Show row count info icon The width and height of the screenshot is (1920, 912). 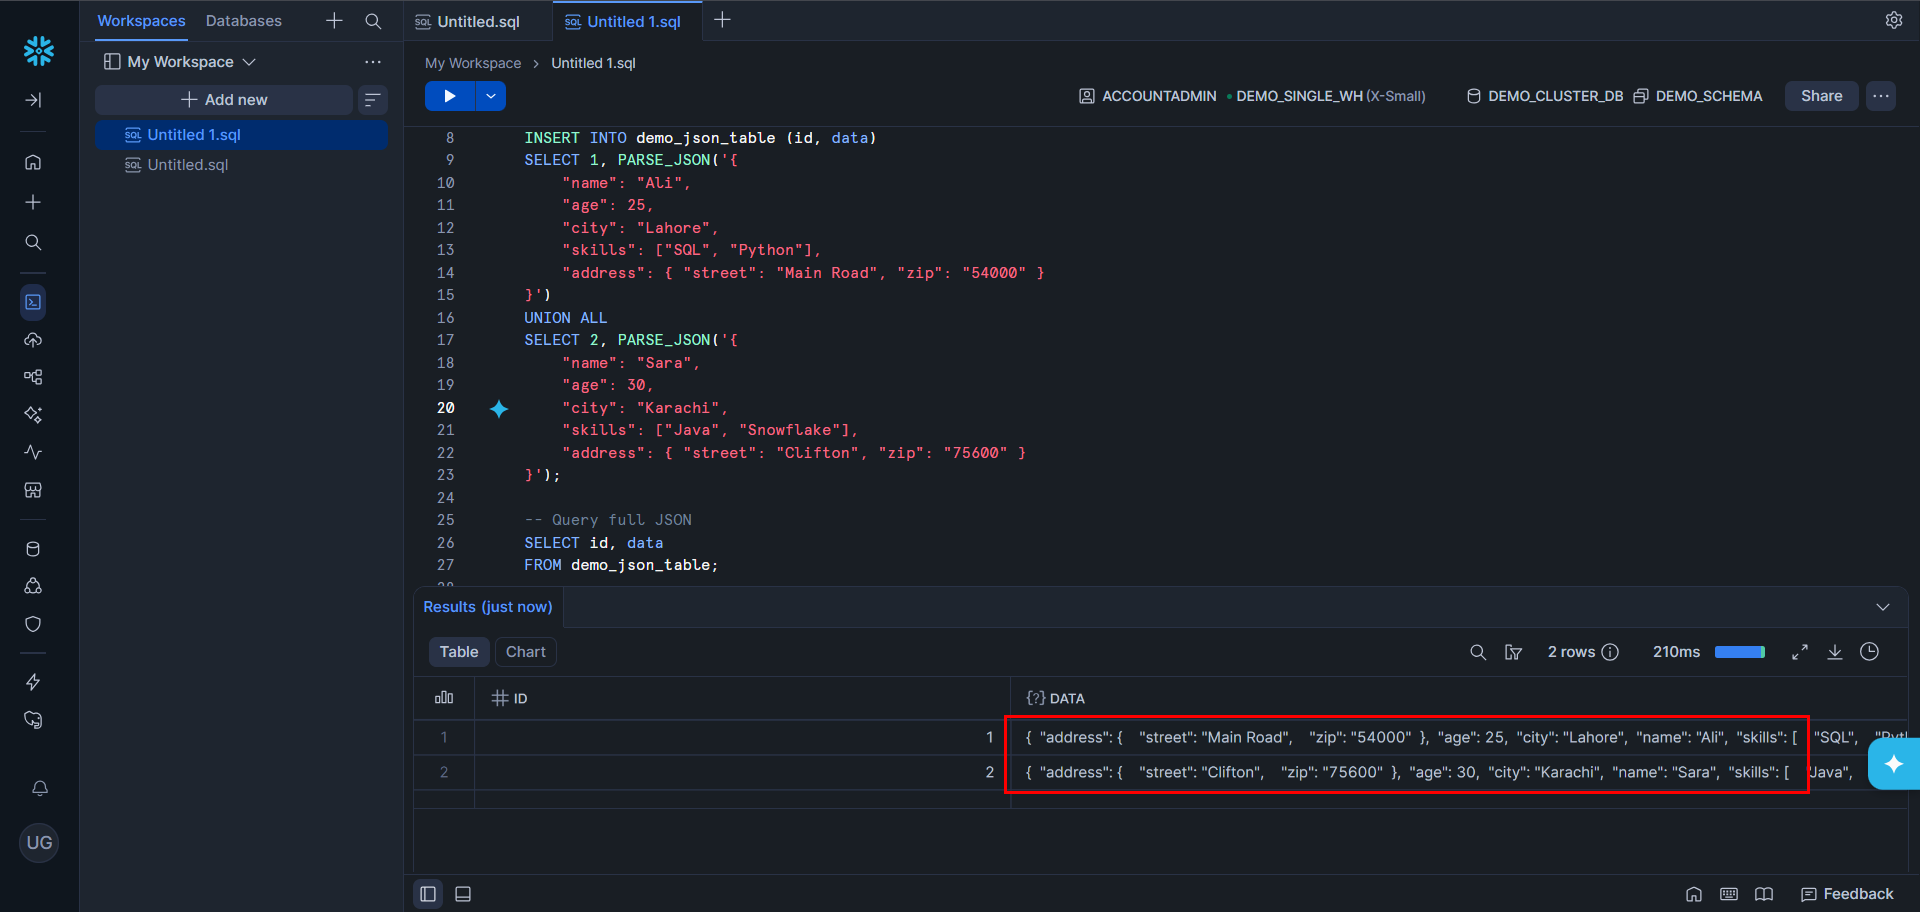coord(1610,652)
